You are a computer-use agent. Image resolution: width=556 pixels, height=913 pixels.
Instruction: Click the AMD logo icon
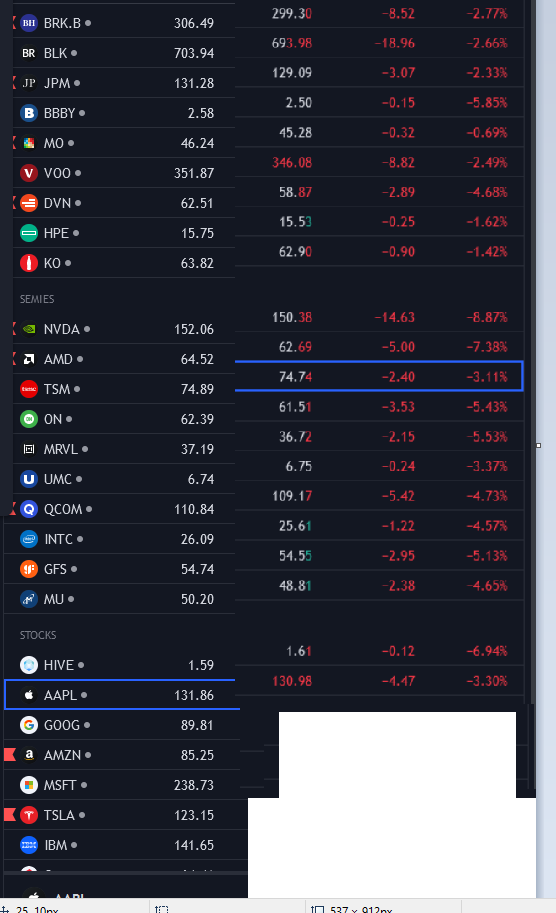coord(29,359)
